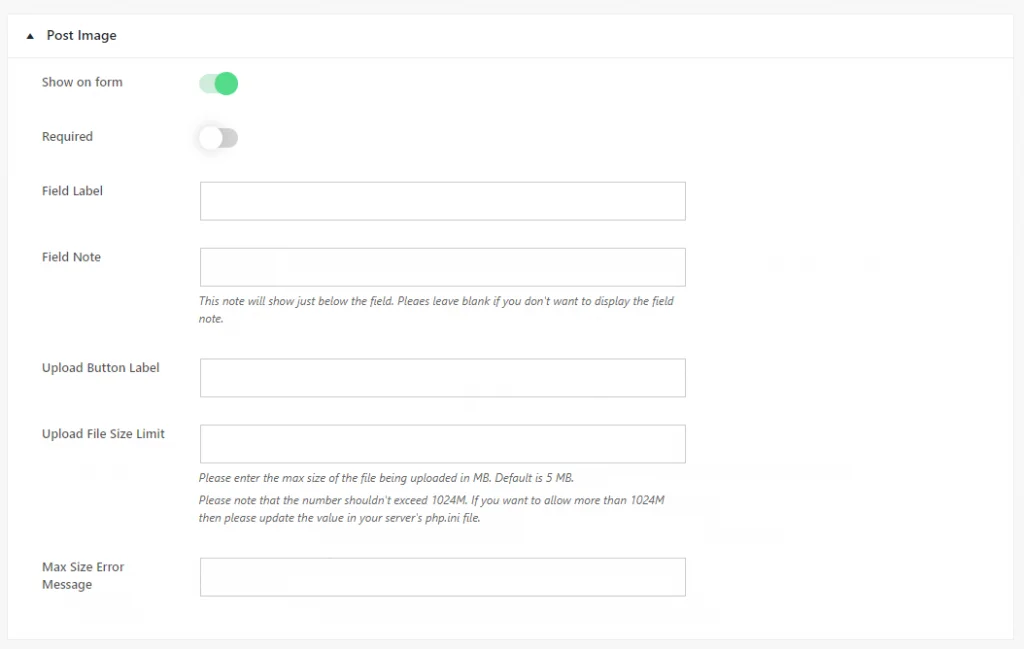Click into the Field Note input
This screenshot has height=649, width=1024.
pos(443,267)
